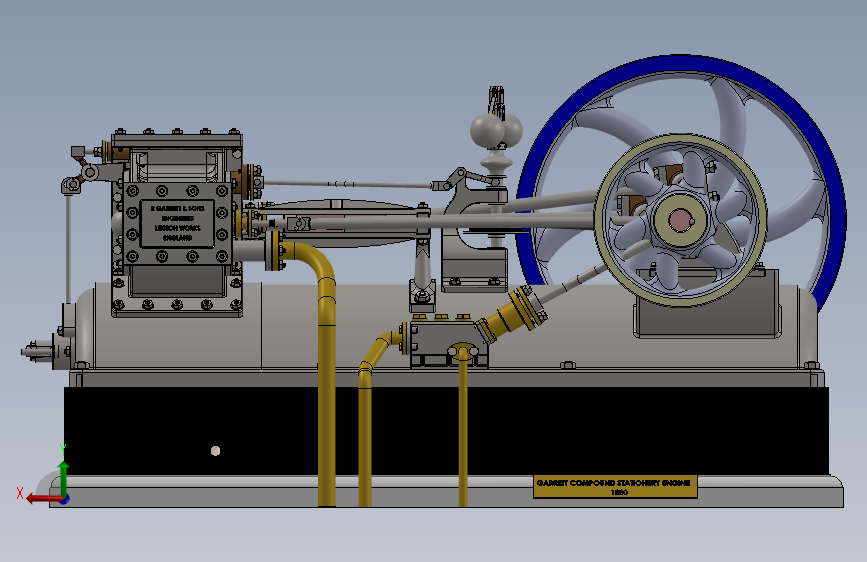Select the thin valve rod above the crosshead guide
The height and width of the screenshot is (562, 867).
[x=348, y=184]
